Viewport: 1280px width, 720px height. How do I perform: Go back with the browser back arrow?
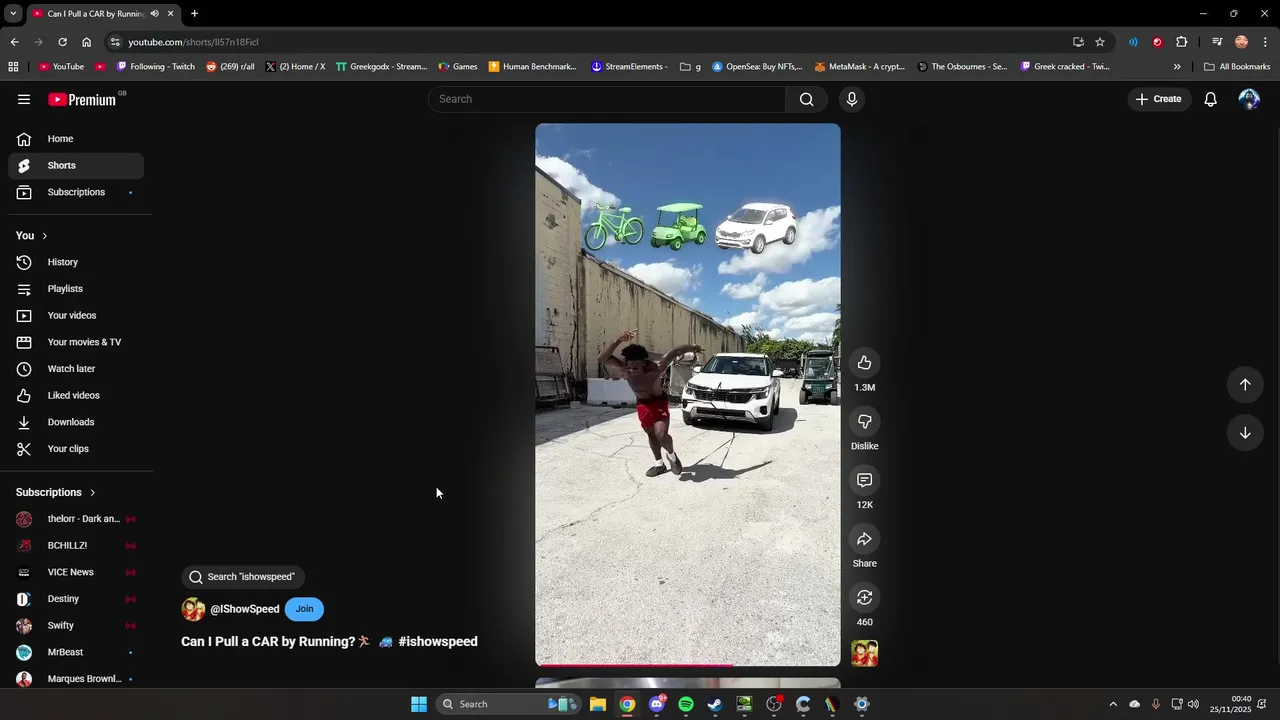pyautogui.click(x=14, y=42)
